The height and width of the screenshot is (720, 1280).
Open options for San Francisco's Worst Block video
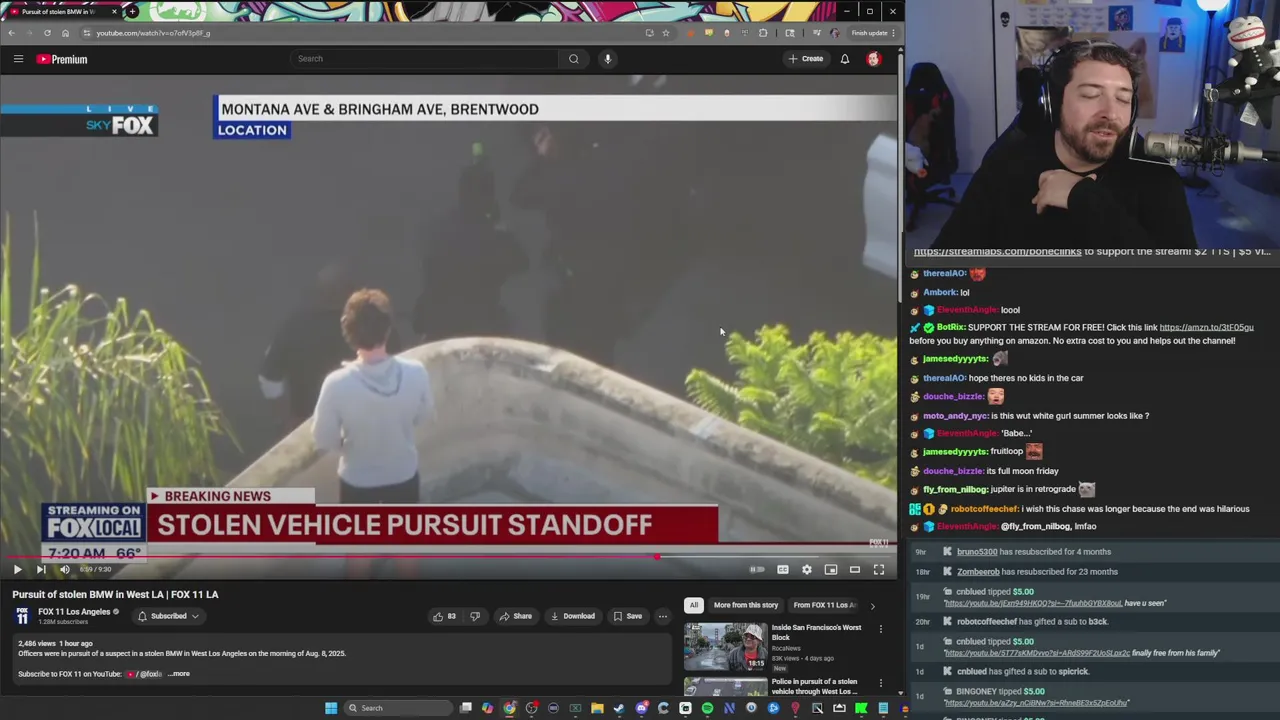coord(881,629)
